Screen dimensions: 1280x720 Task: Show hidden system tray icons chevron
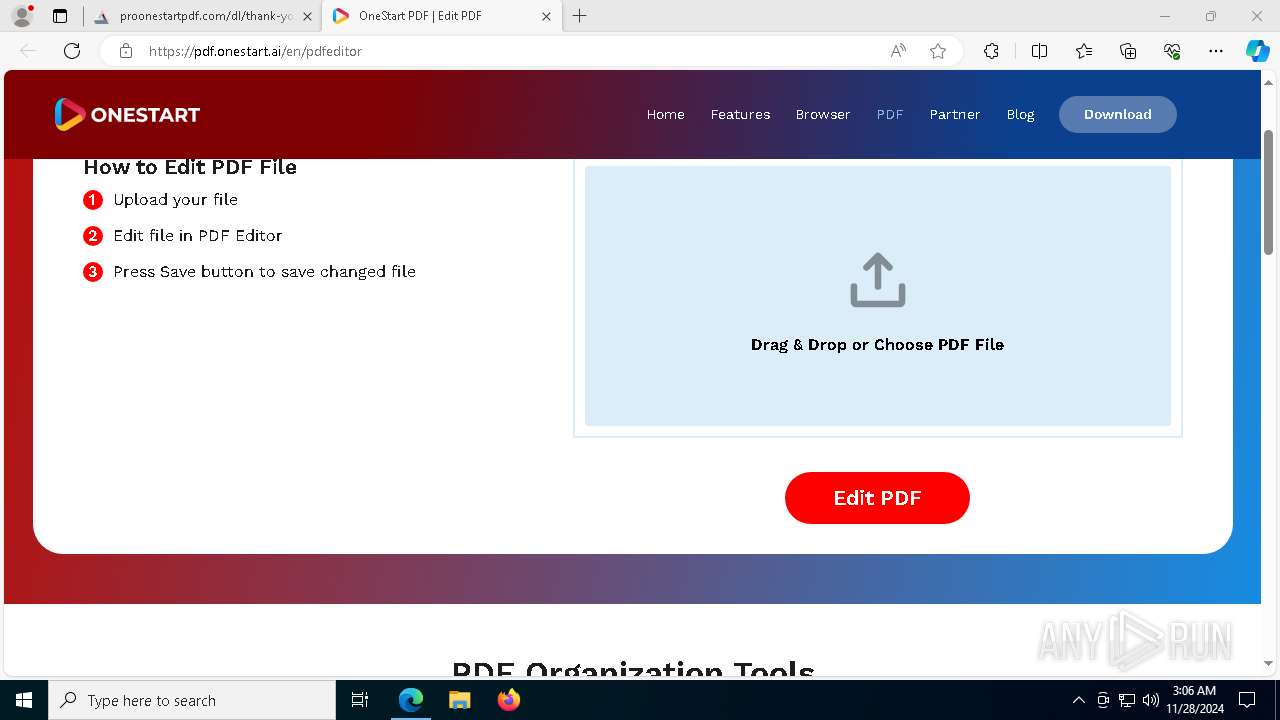[x=1078, y=700]
